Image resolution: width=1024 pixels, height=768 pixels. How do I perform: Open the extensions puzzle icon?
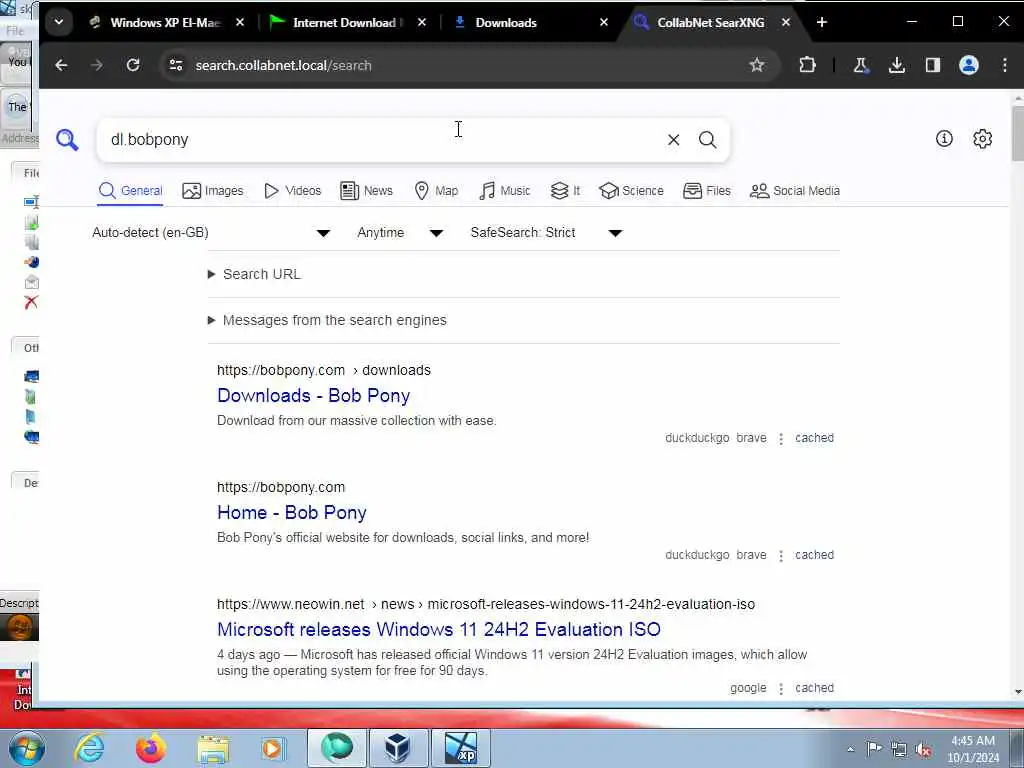[807, 65]
